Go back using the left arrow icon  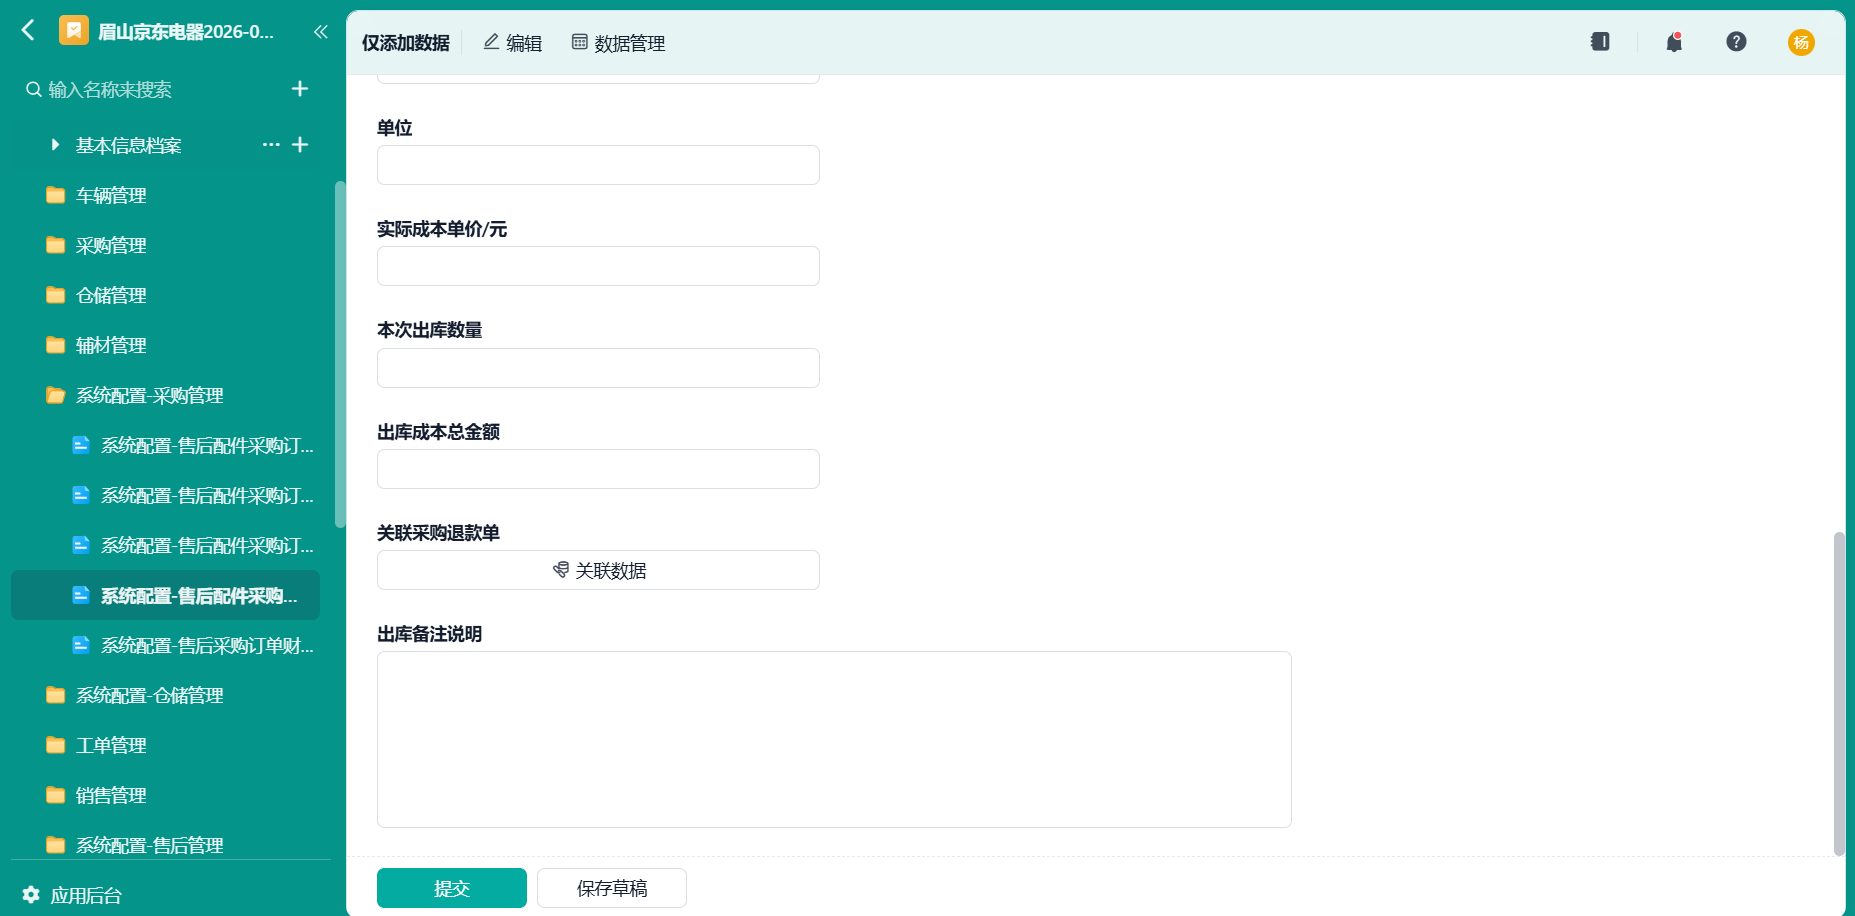coord(28,31)
